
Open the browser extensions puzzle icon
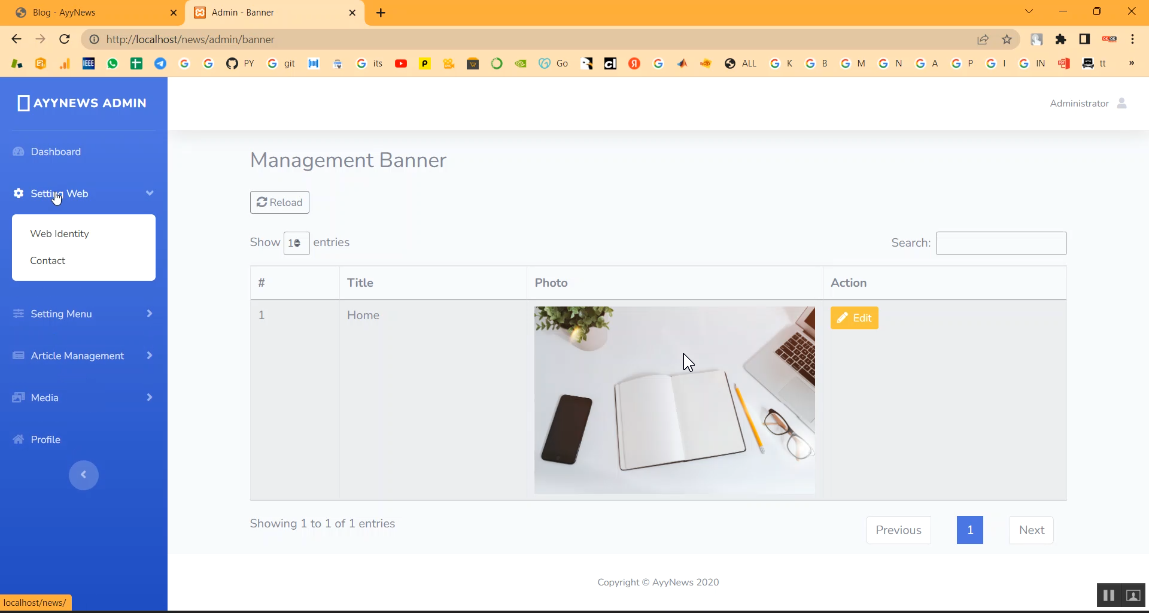(x=1060, y=39)
